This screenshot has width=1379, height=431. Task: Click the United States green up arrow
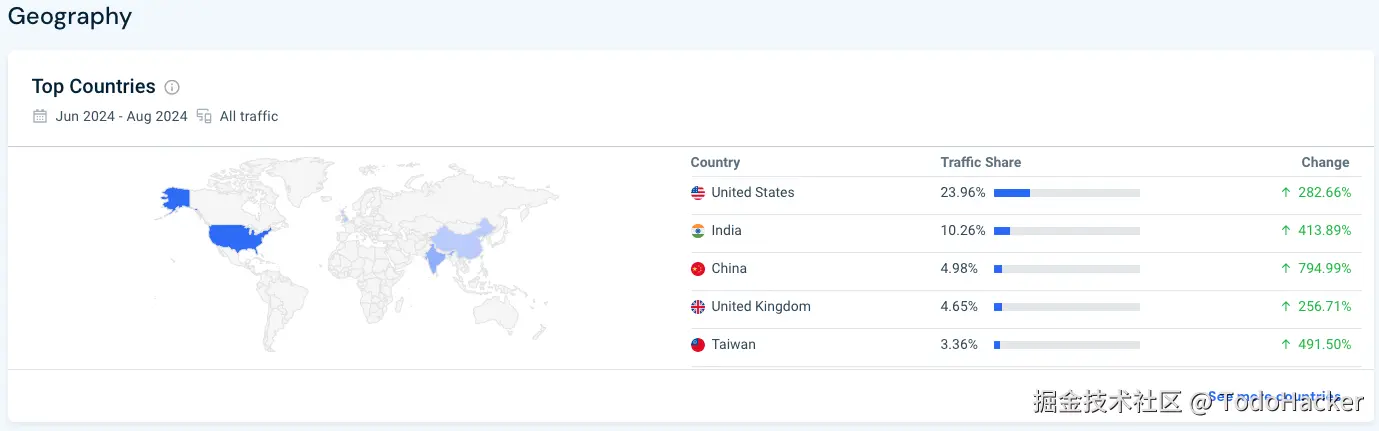pos(1286,193)
